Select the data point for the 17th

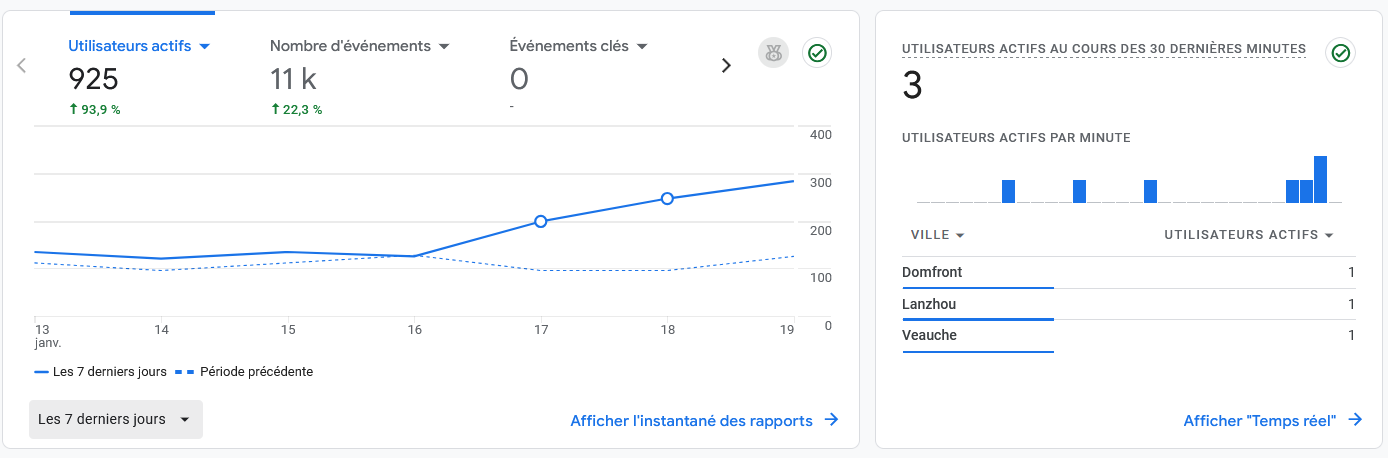(x=541, y=221)
